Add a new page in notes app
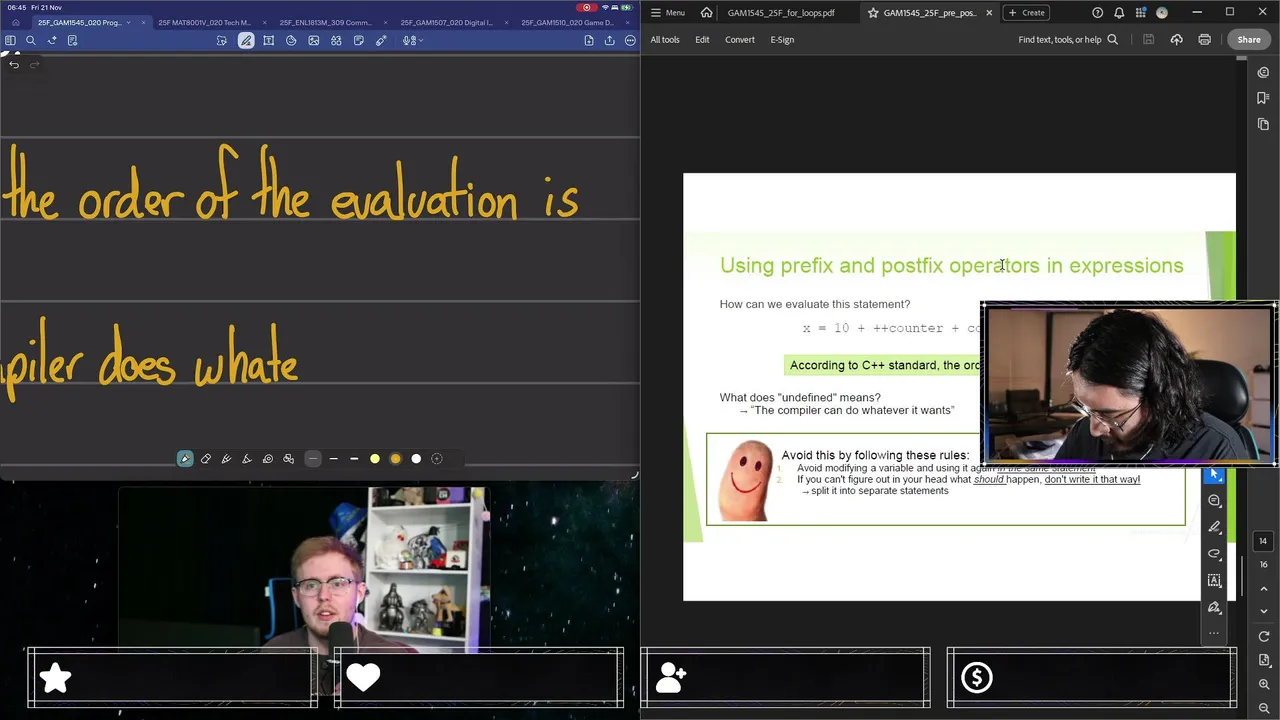This screenshot has width=1280, height=720. (589, 40)
